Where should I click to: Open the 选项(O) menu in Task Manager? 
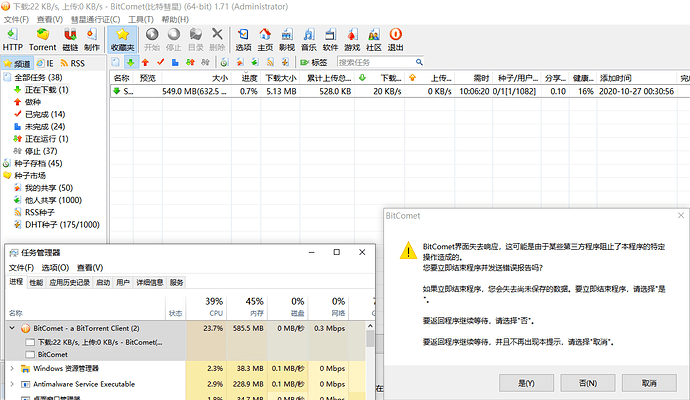click(55, 268)
